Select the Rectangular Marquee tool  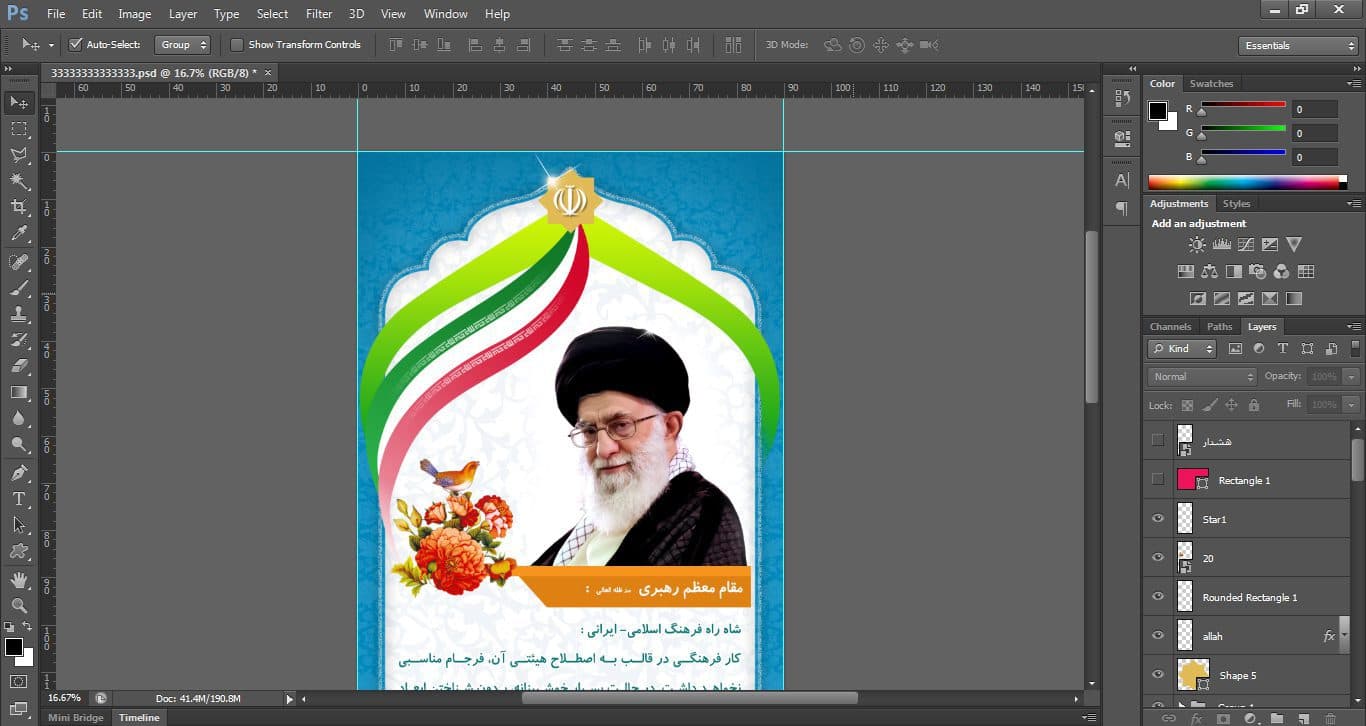pos(19,129)
